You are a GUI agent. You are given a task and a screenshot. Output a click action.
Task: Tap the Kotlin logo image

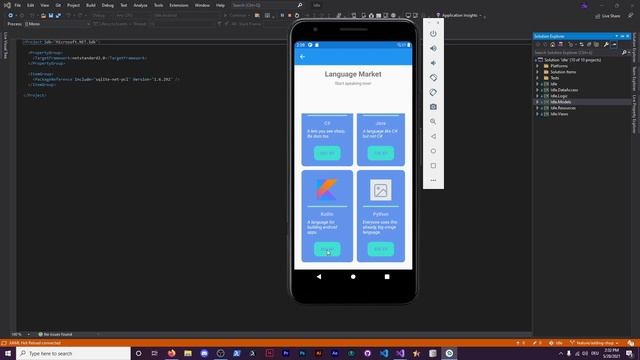tap(327, 189)
